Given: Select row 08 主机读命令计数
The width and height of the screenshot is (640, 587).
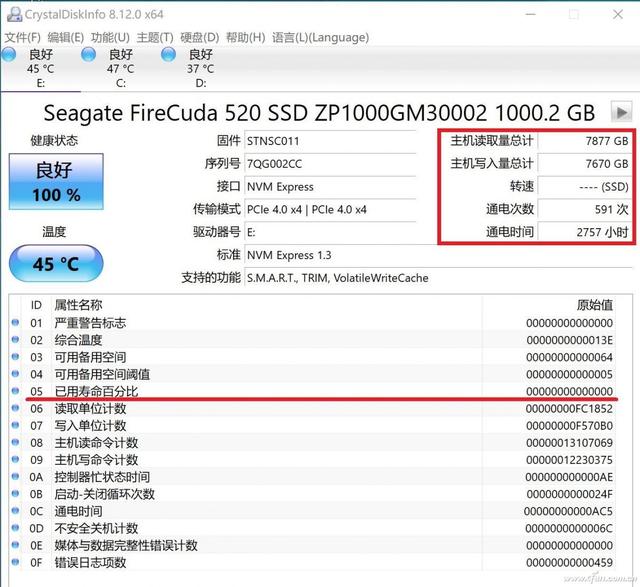Looking at the screenshot, I should coord(313,443).
